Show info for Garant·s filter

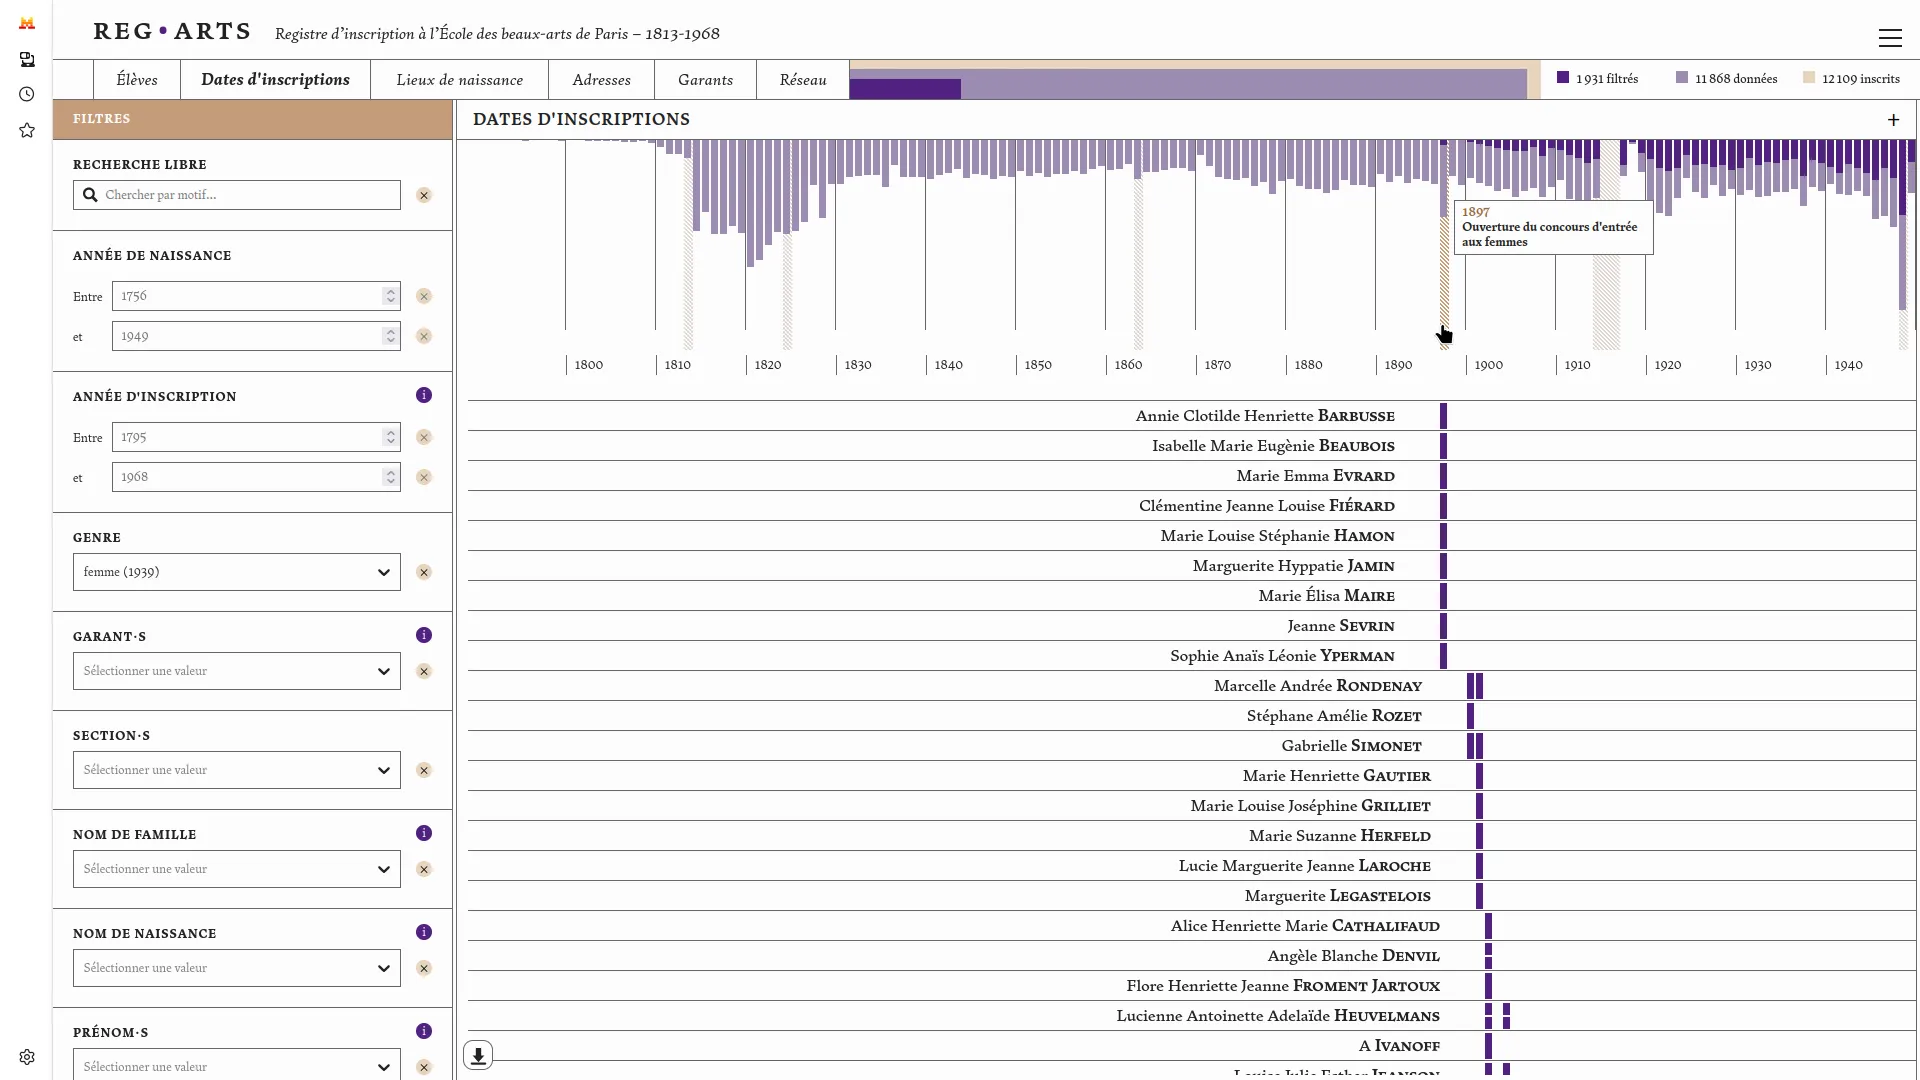tap(424, 635)
